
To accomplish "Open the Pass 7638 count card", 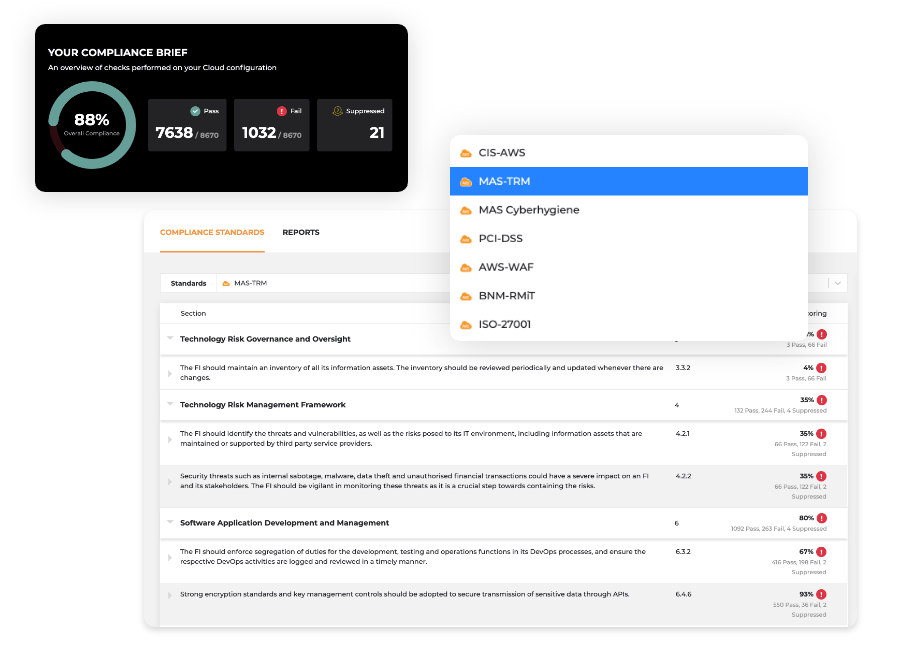I will pos(187,125).
